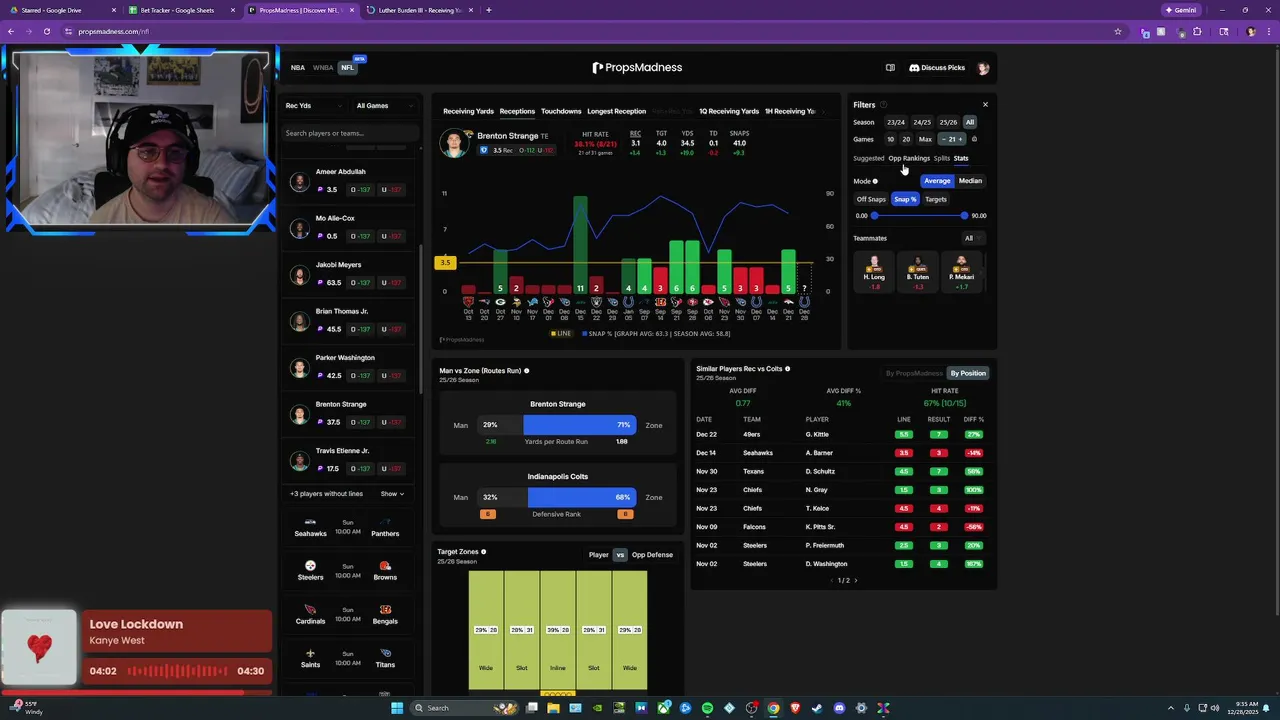The width and height of the screenshot is (1280, 720).
Task: Set Games filter to Max
Action: [925, 139]
